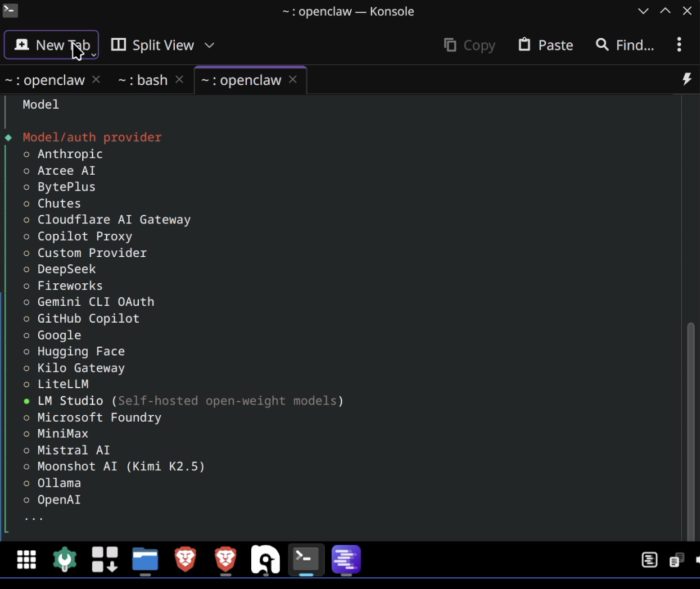Open the New Tab dropdown chevron
This screenshot has width=700, height=589.
coord(94,54)
